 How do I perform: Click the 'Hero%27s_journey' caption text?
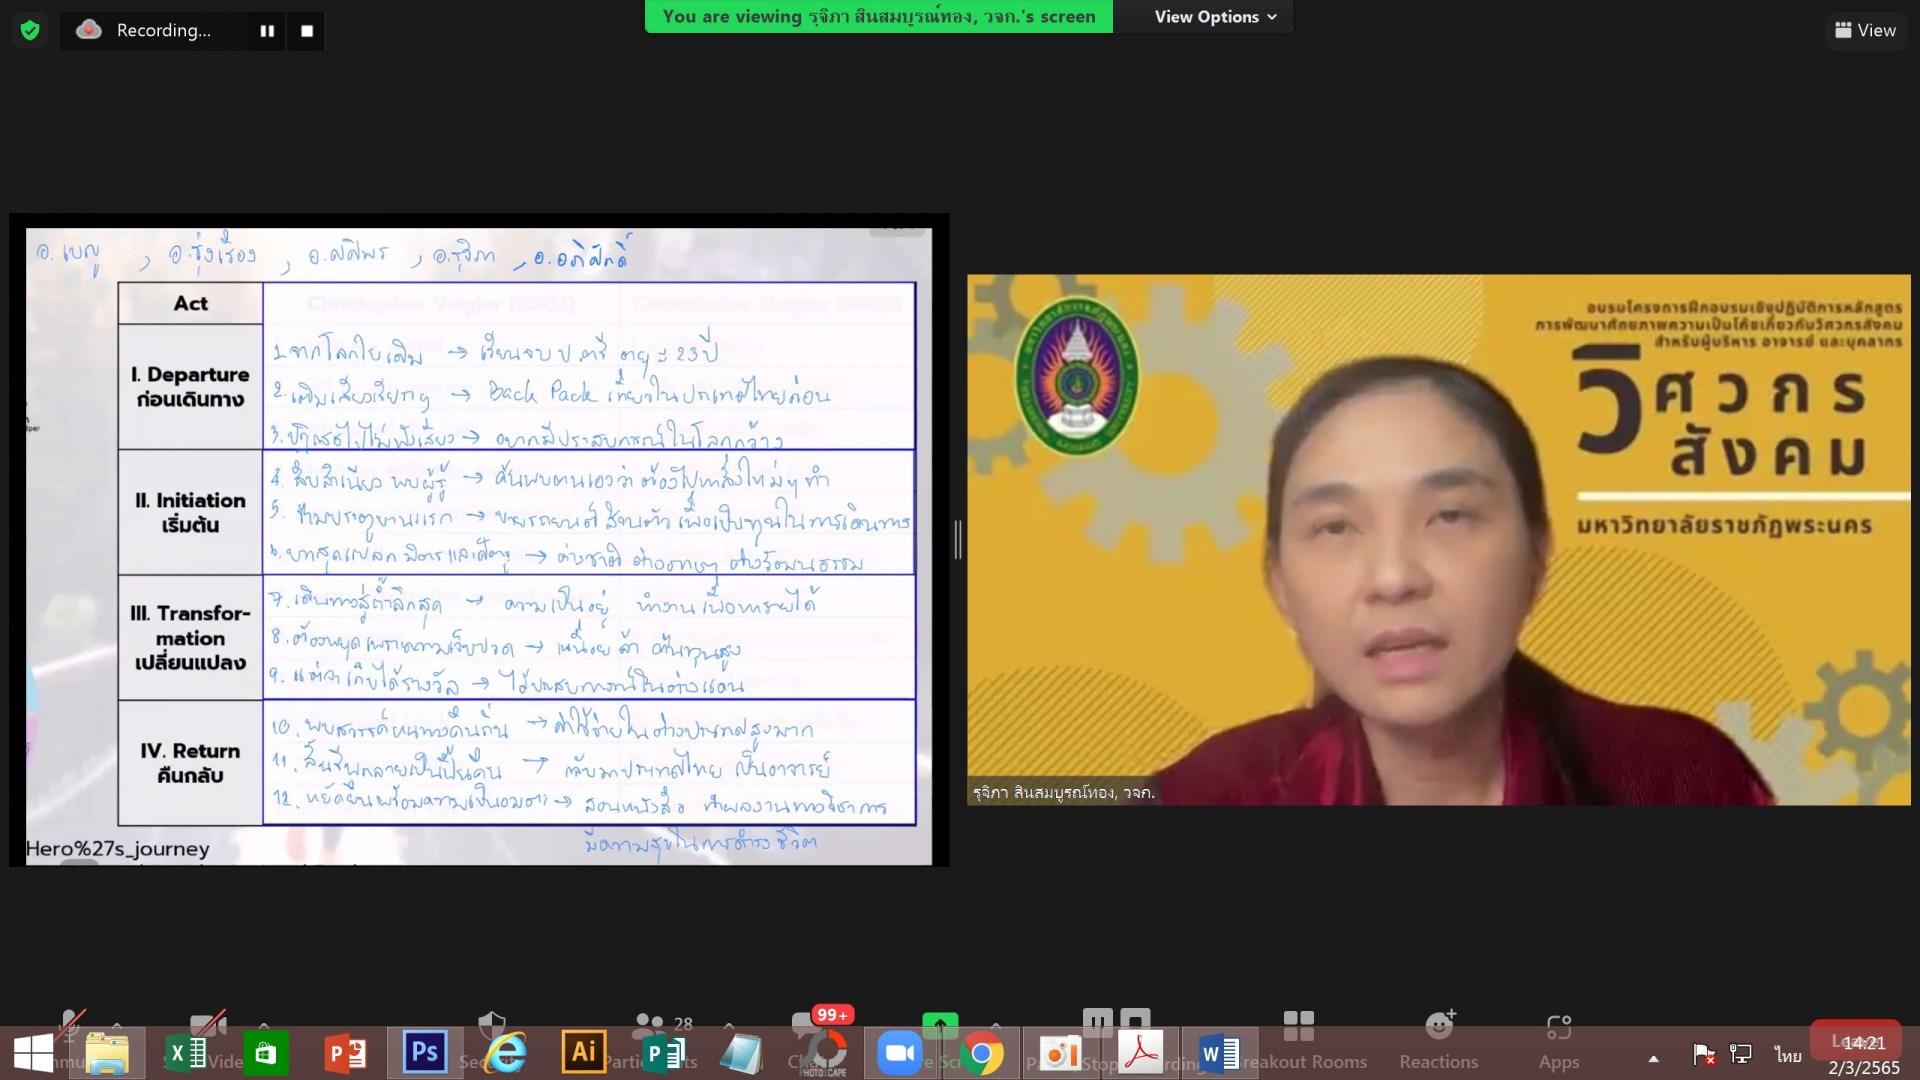[117, 849]
